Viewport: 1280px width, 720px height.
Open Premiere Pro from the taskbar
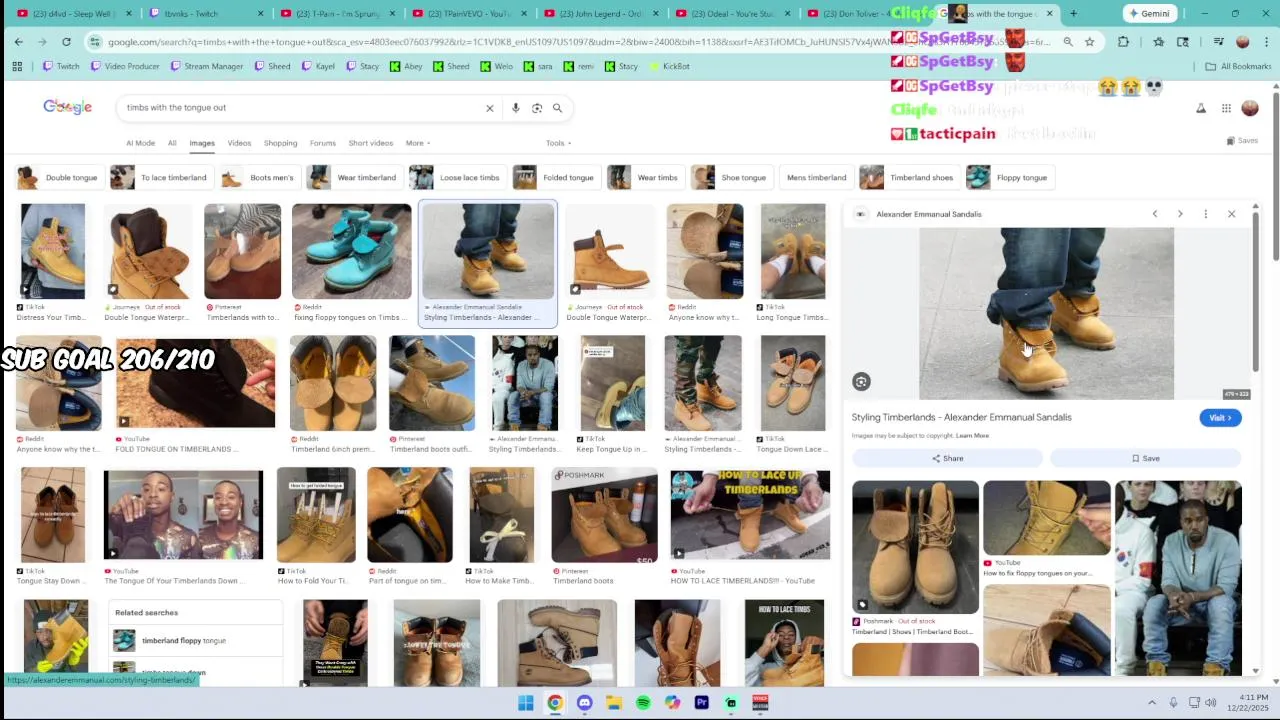tap(701, 703)
